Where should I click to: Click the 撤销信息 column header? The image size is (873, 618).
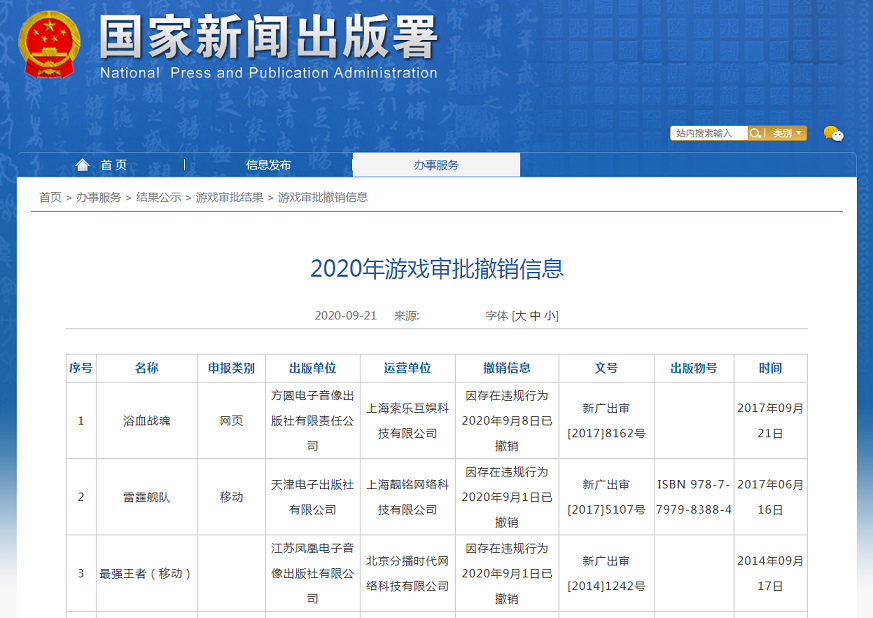507,368
